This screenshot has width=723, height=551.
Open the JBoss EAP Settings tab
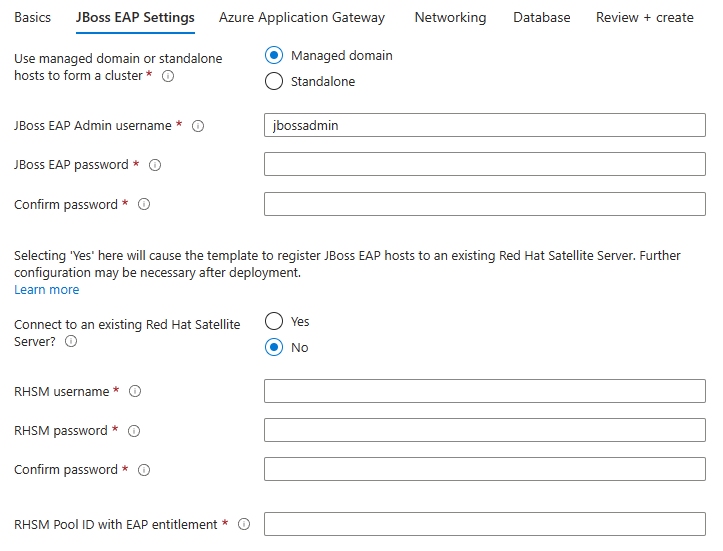(135, 18)
